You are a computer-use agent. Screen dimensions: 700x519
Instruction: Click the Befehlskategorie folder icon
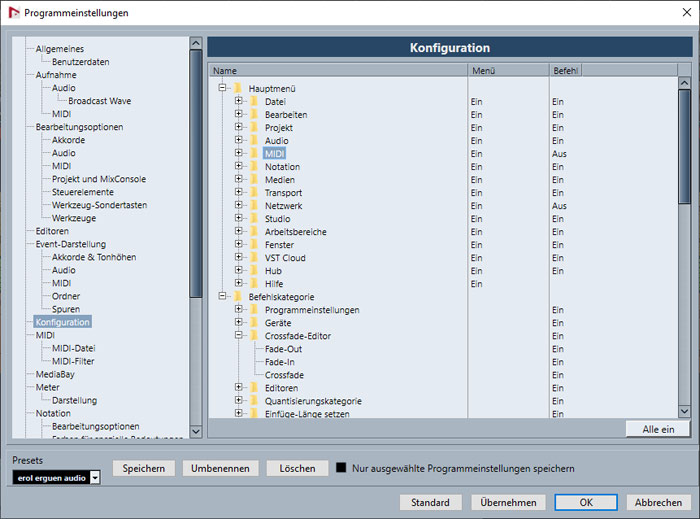click(238, 297)
